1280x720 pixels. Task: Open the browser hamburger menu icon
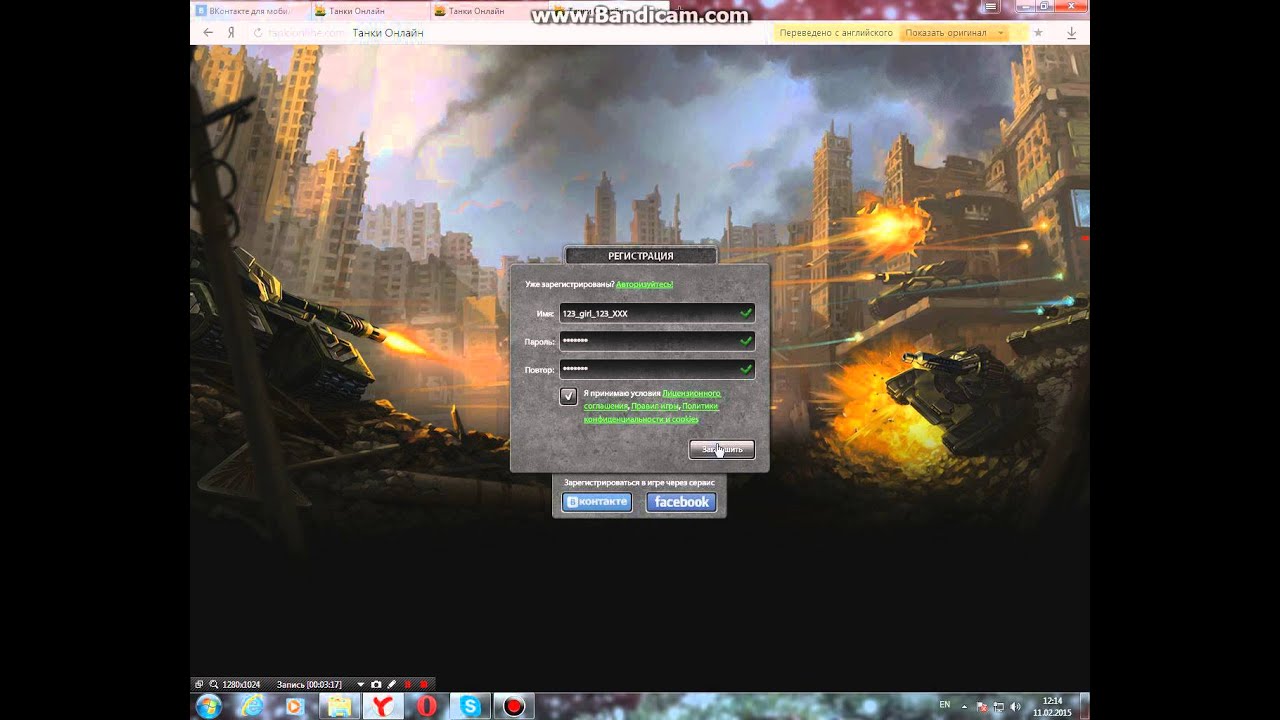pos(991,7)
